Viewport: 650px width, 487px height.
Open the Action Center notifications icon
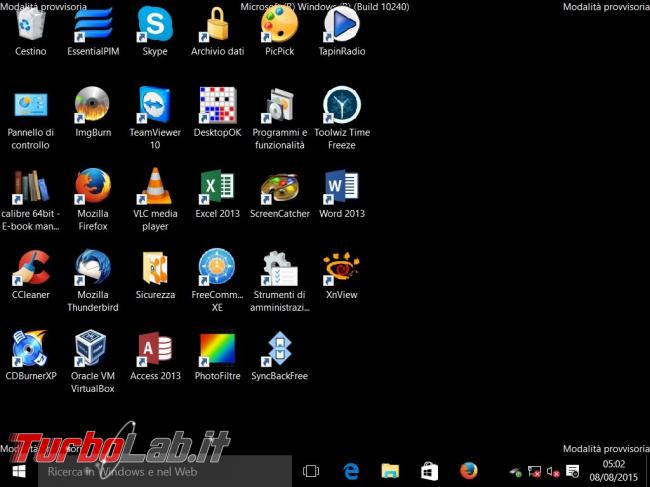pyautogui.click(x=572, y=471)
